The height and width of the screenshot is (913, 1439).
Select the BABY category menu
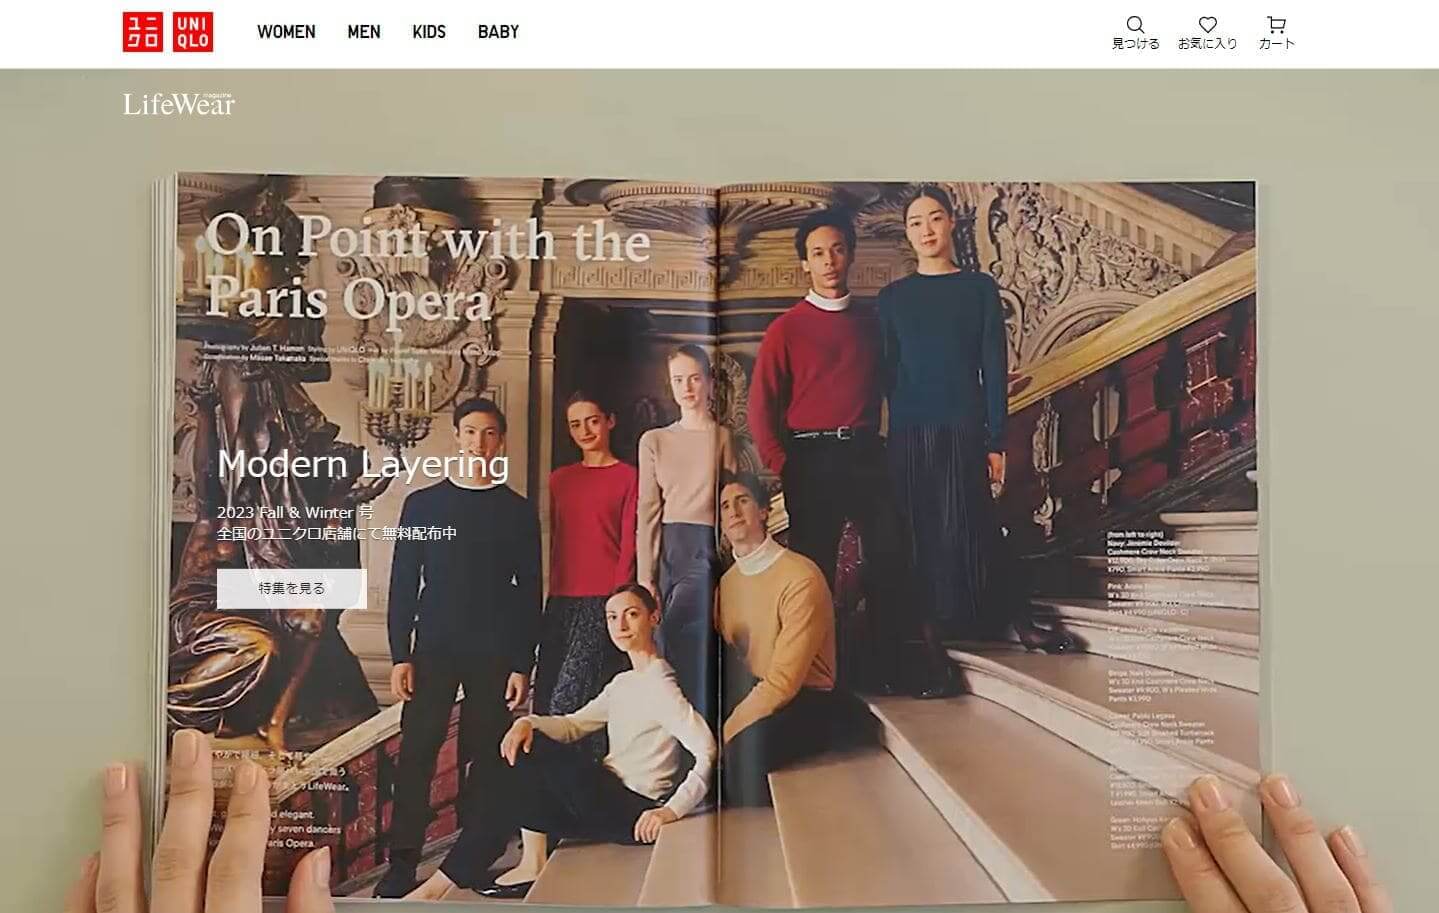[498, 32]
